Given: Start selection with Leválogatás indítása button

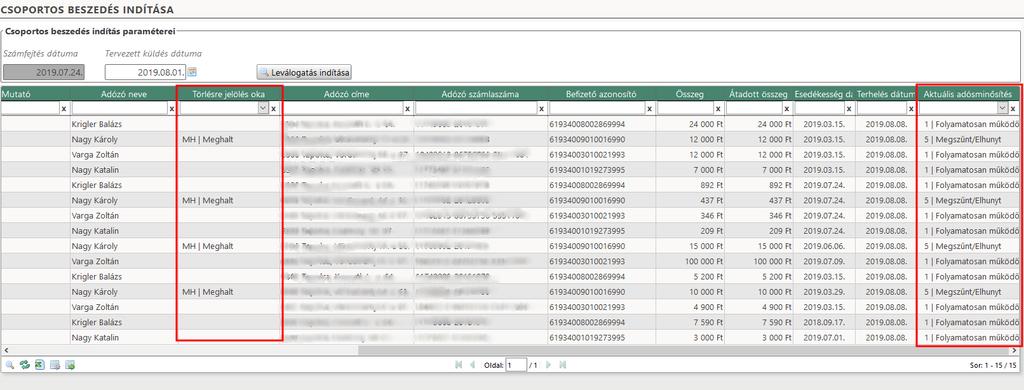Looking at the screenshot, I should point(304,72).
